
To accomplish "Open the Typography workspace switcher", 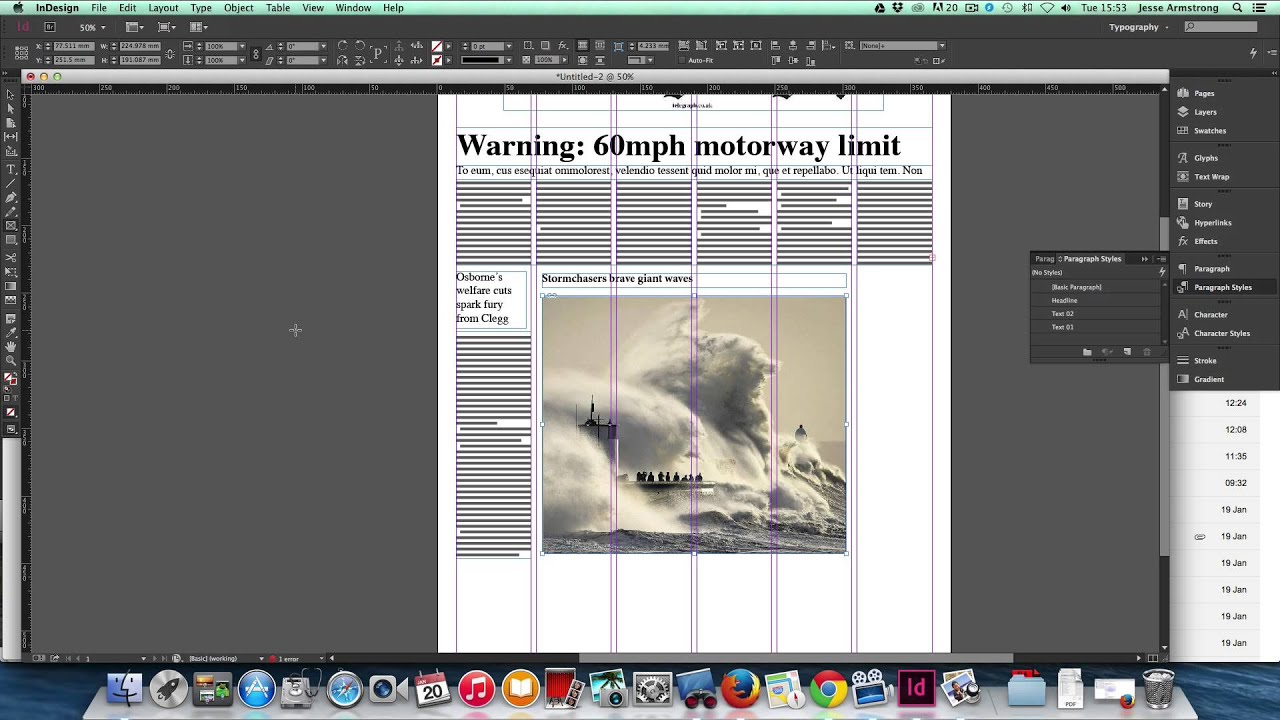I will pos(1138,27).
